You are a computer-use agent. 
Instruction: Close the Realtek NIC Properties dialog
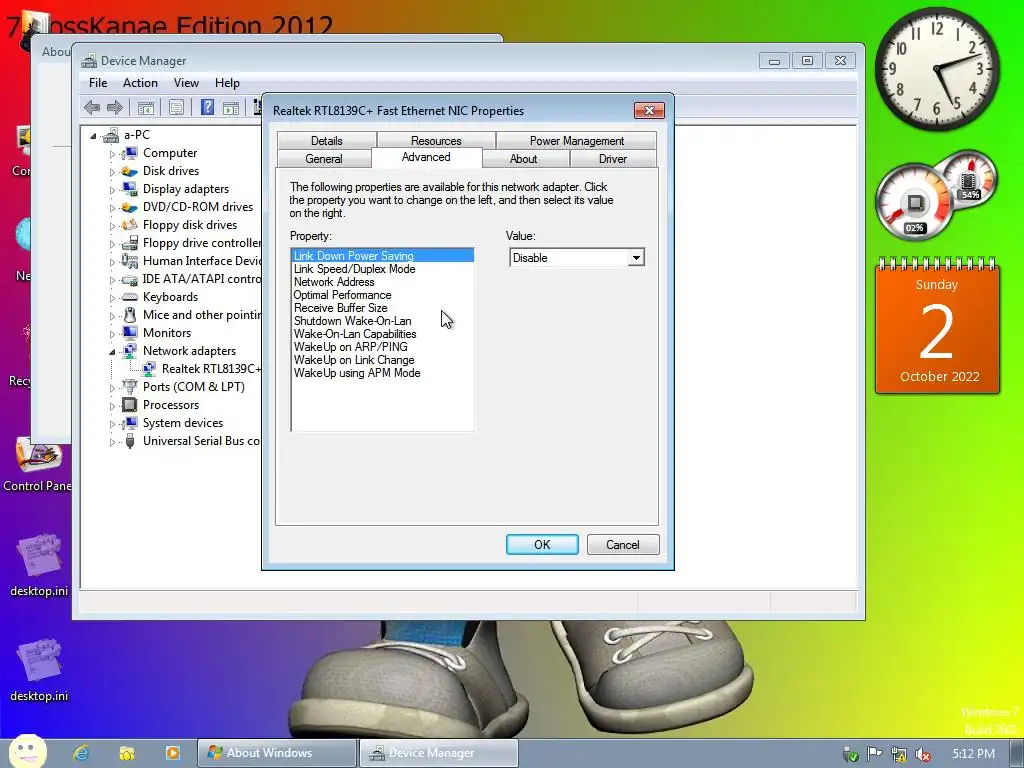pos(649,110)
